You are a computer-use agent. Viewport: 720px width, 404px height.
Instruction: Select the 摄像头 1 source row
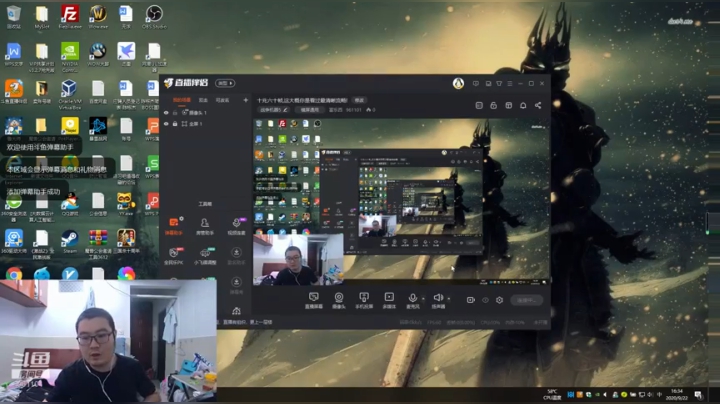[x=206, y=112]
